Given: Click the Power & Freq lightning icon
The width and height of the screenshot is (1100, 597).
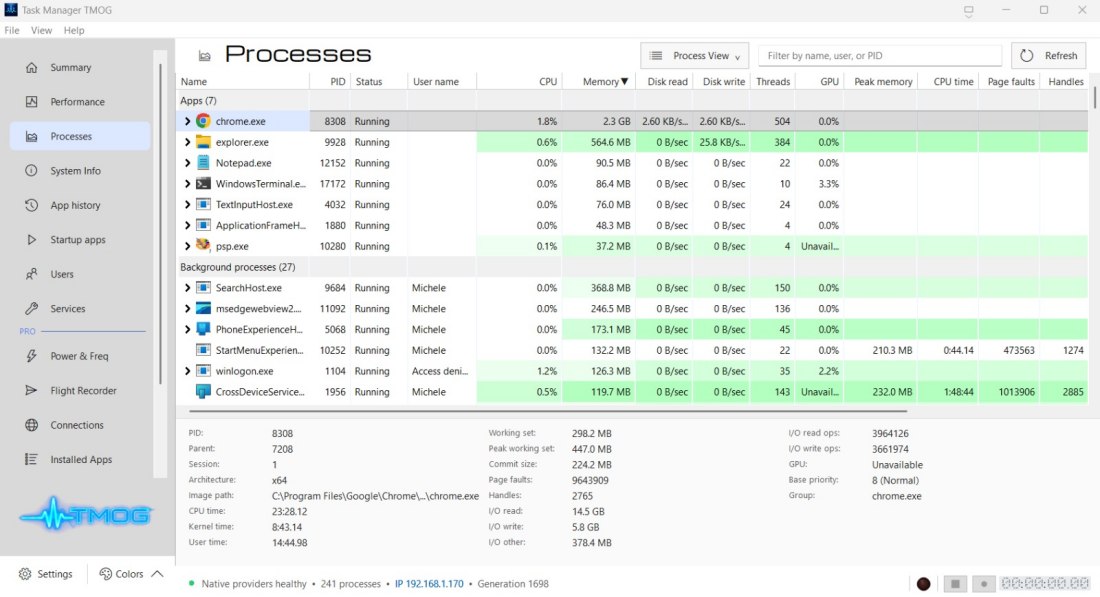Looking at the screenshot, I should (x=31, y=356).
